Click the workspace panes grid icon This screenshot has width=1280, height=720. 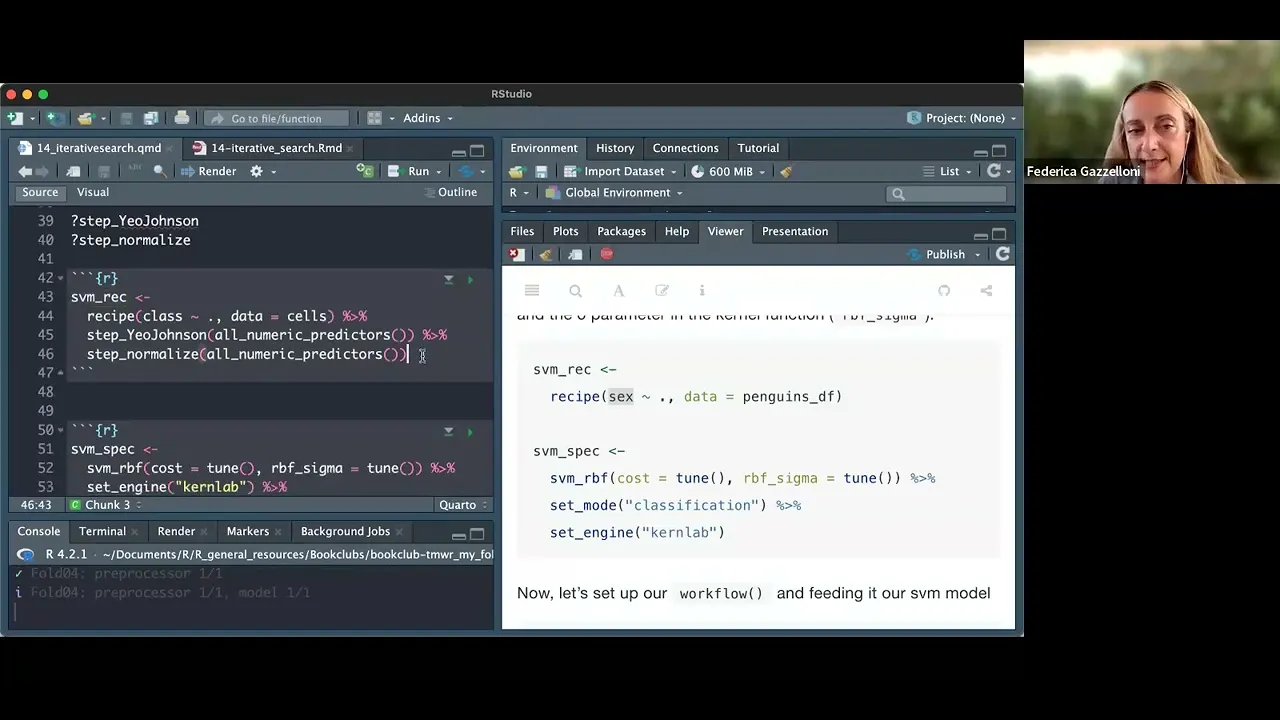pyautogui.click(x=374, y=118)
